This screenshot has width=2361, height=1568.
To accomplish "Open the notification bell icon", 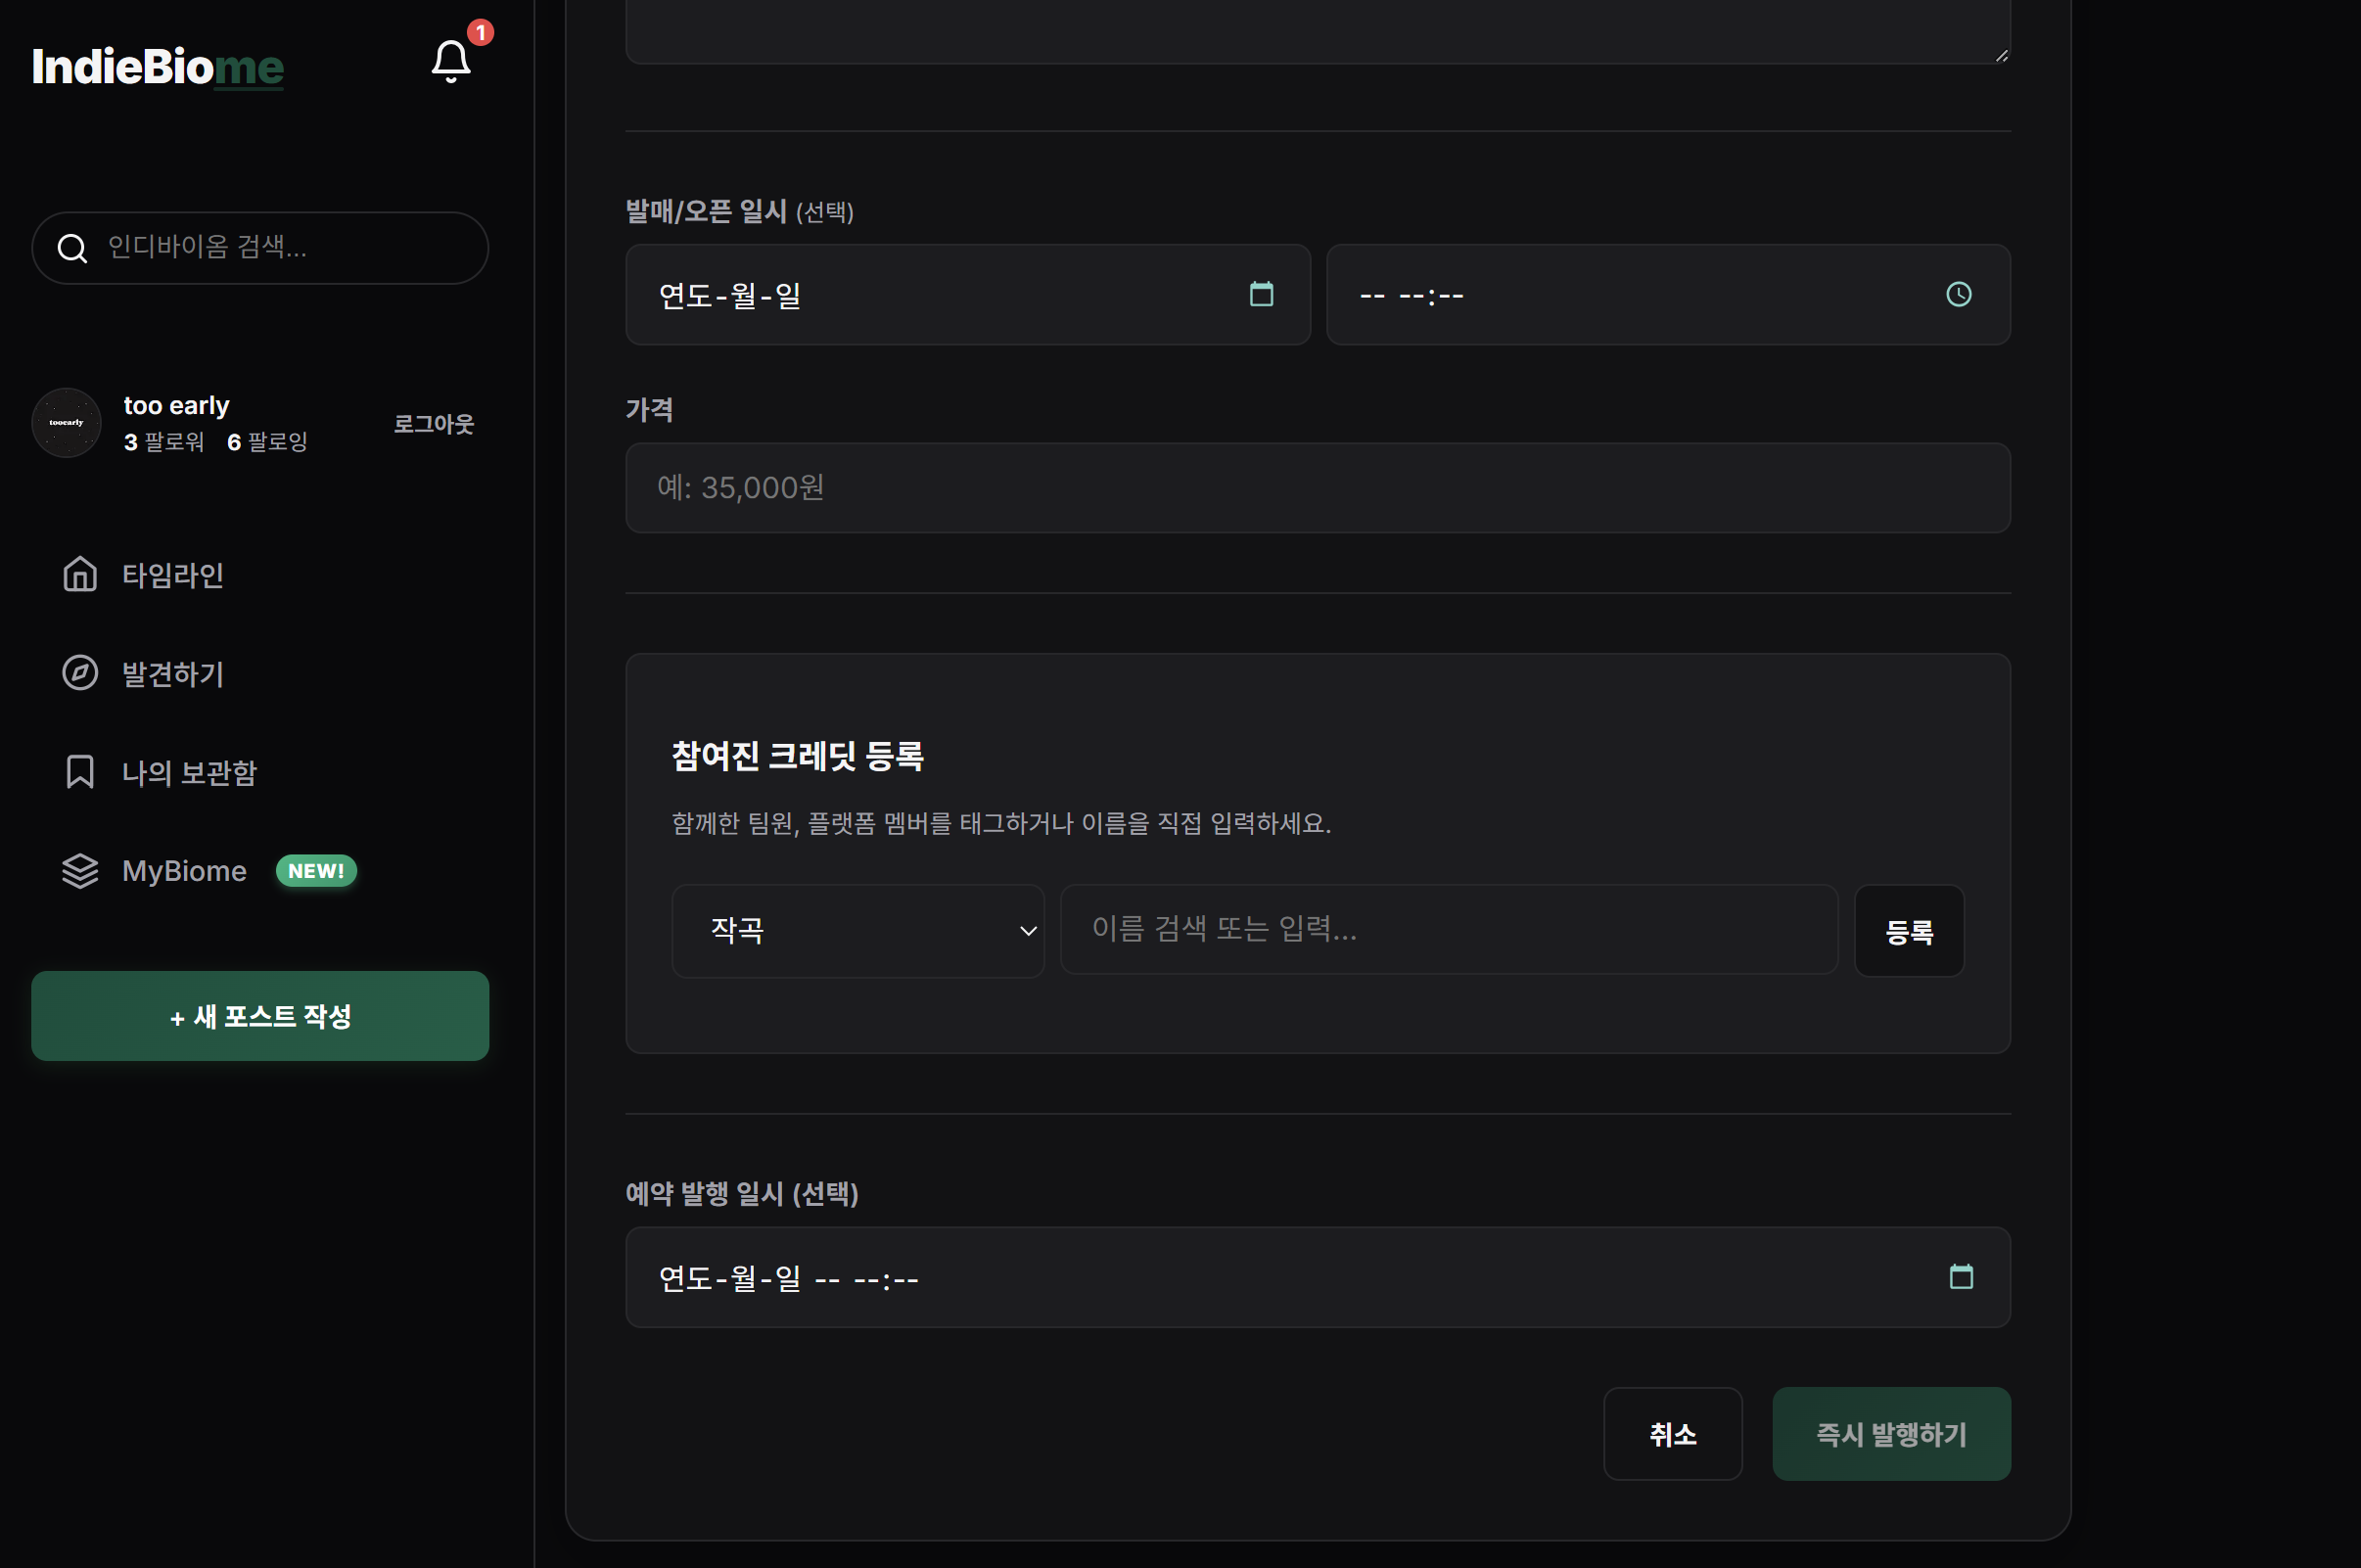I will (450, 62).
